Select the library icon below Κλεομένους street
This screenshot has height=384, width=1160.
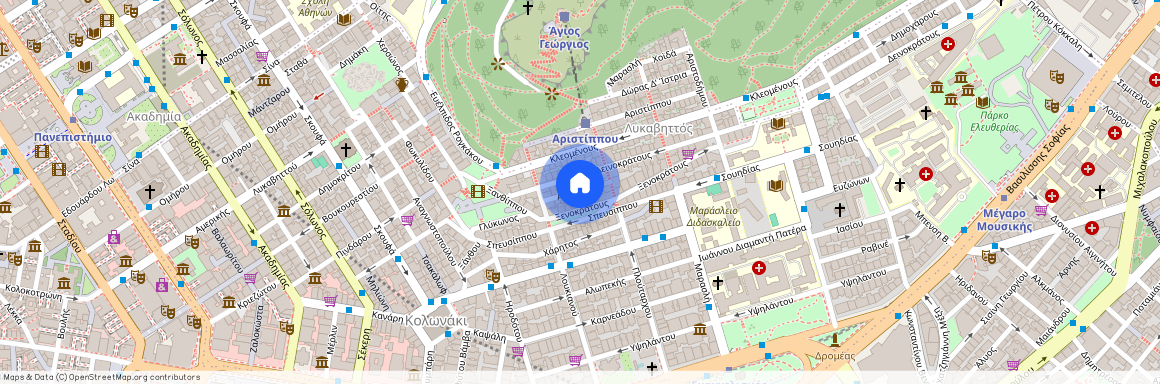[x=777, y=124]
